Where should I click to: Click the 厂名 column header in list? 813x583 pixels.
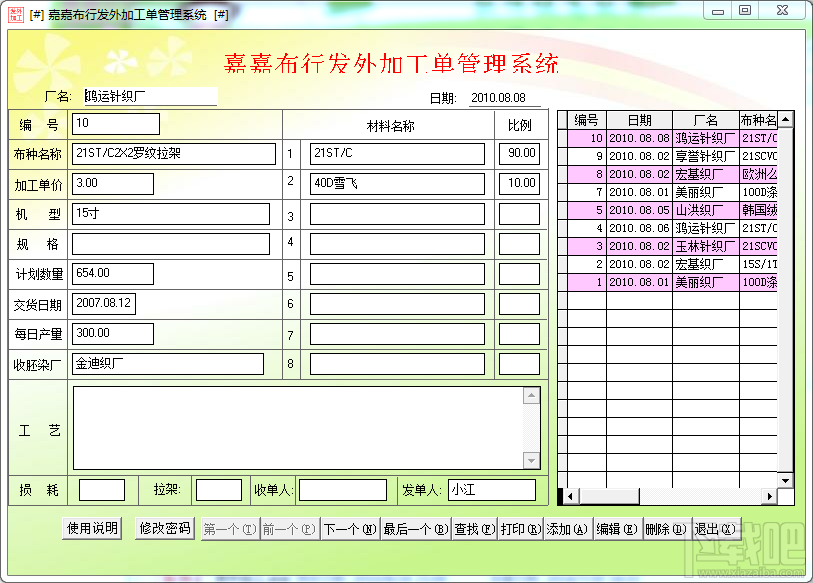[706, 120]
